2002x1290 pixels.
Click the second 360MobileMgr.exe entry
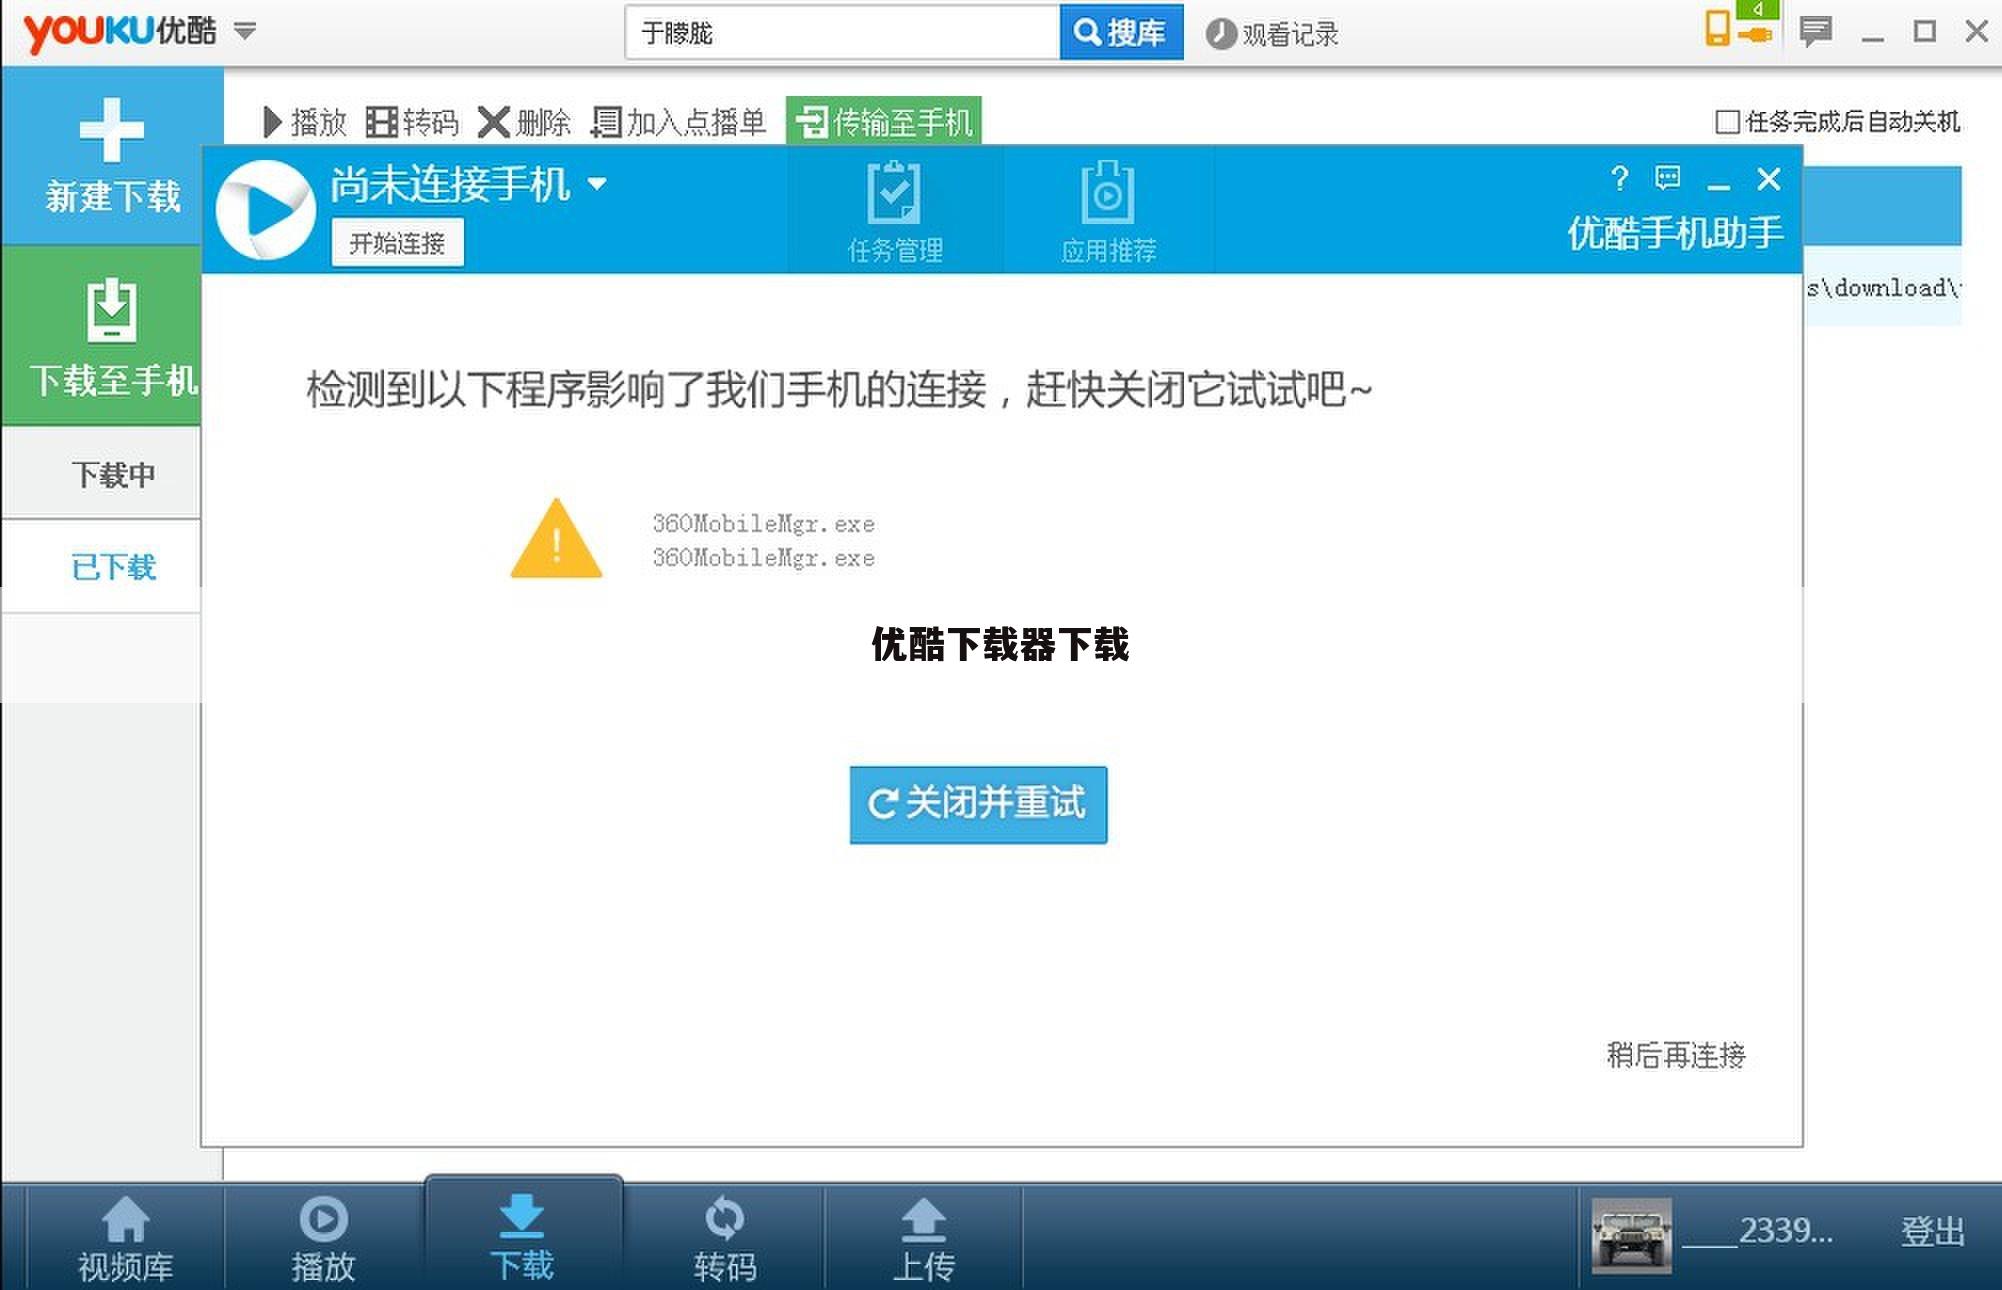[763, 557]
